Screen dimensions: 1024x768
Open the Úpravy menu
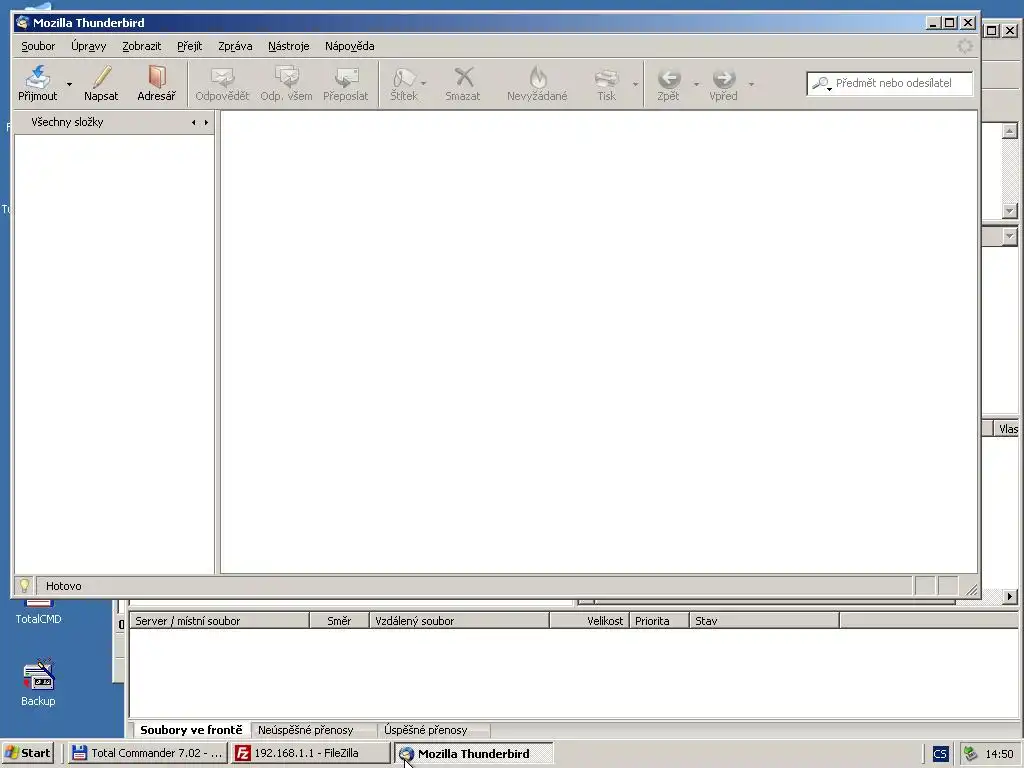[x=89, y=46]
